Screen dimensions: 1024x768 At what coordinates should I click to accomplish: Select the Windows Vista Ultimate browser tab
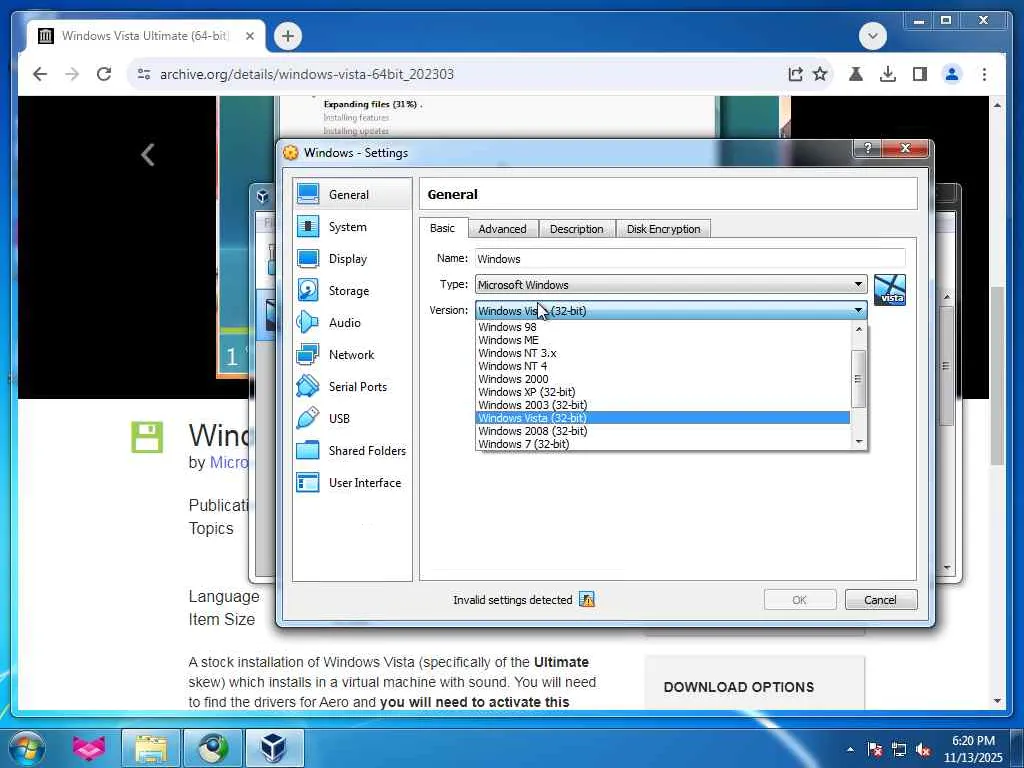[x=145, y=36]
